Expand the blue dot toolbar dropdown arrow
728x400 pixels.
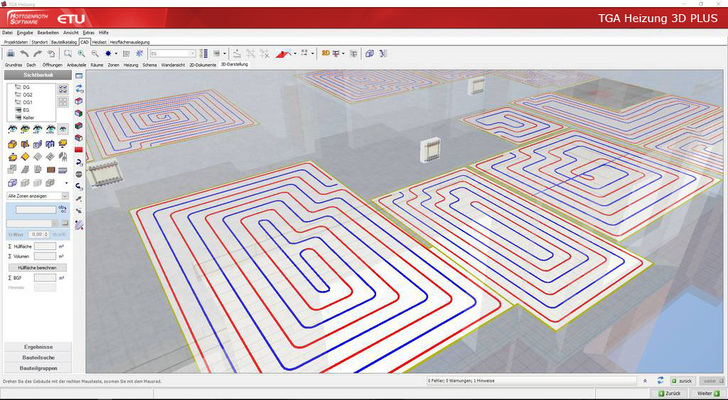coord(116,54)
